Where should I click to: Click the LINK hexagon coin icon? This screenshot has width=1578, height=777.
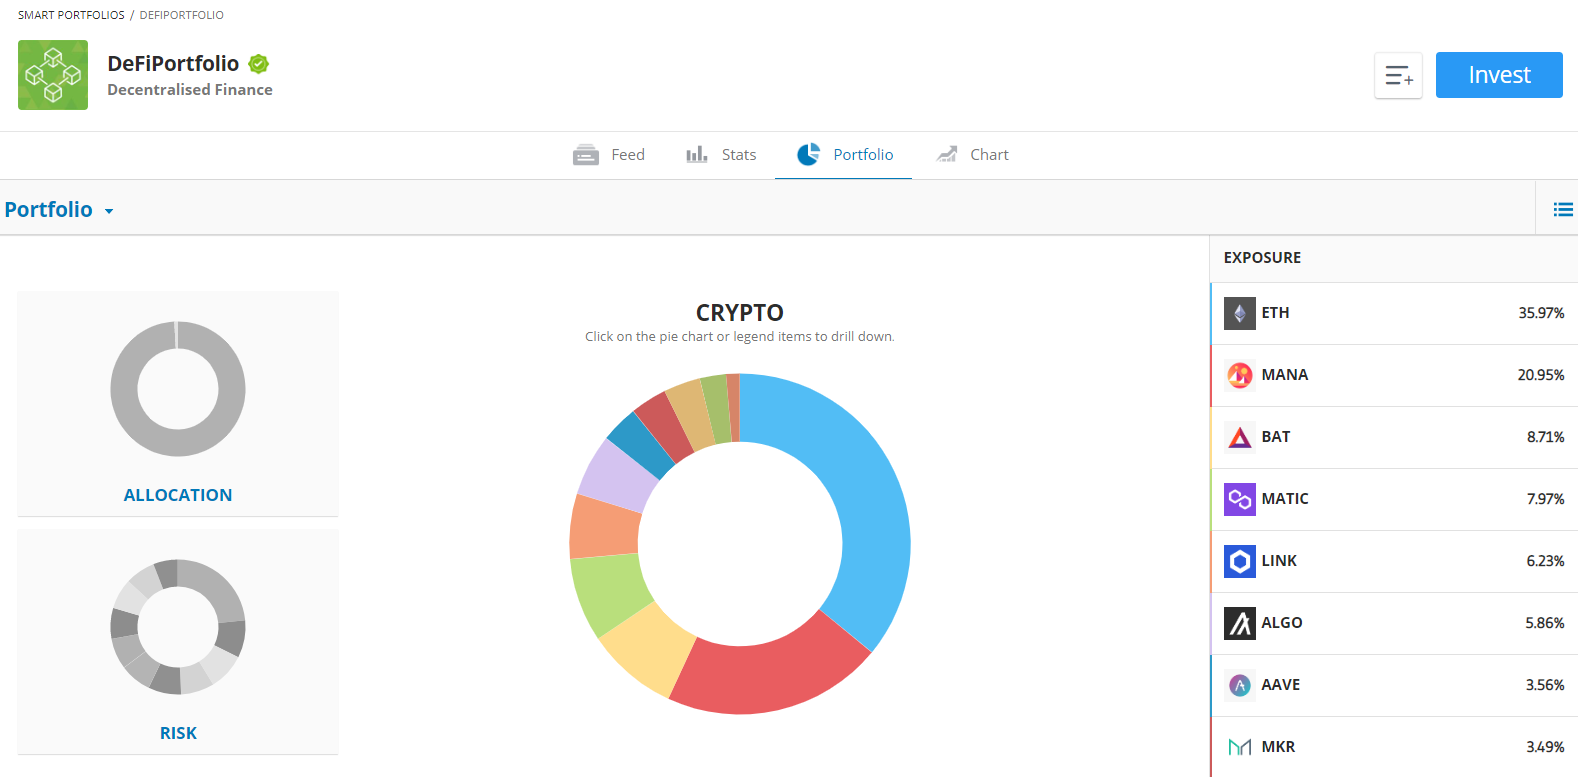(x=1240, y=561)
